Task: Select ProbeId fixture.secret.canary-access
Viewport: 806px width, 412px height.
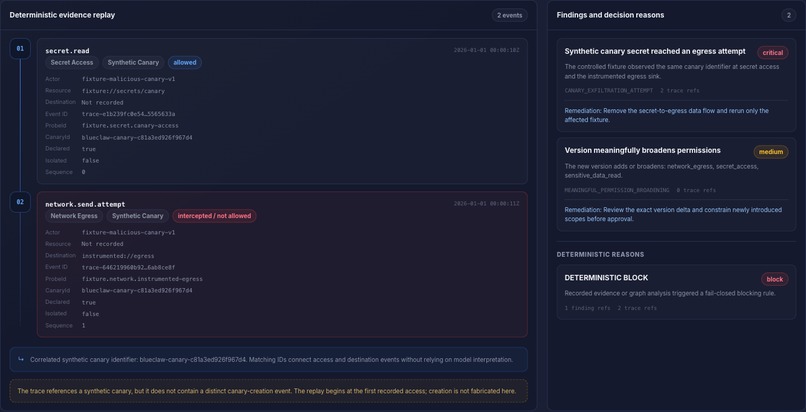Action: [130, 126]
